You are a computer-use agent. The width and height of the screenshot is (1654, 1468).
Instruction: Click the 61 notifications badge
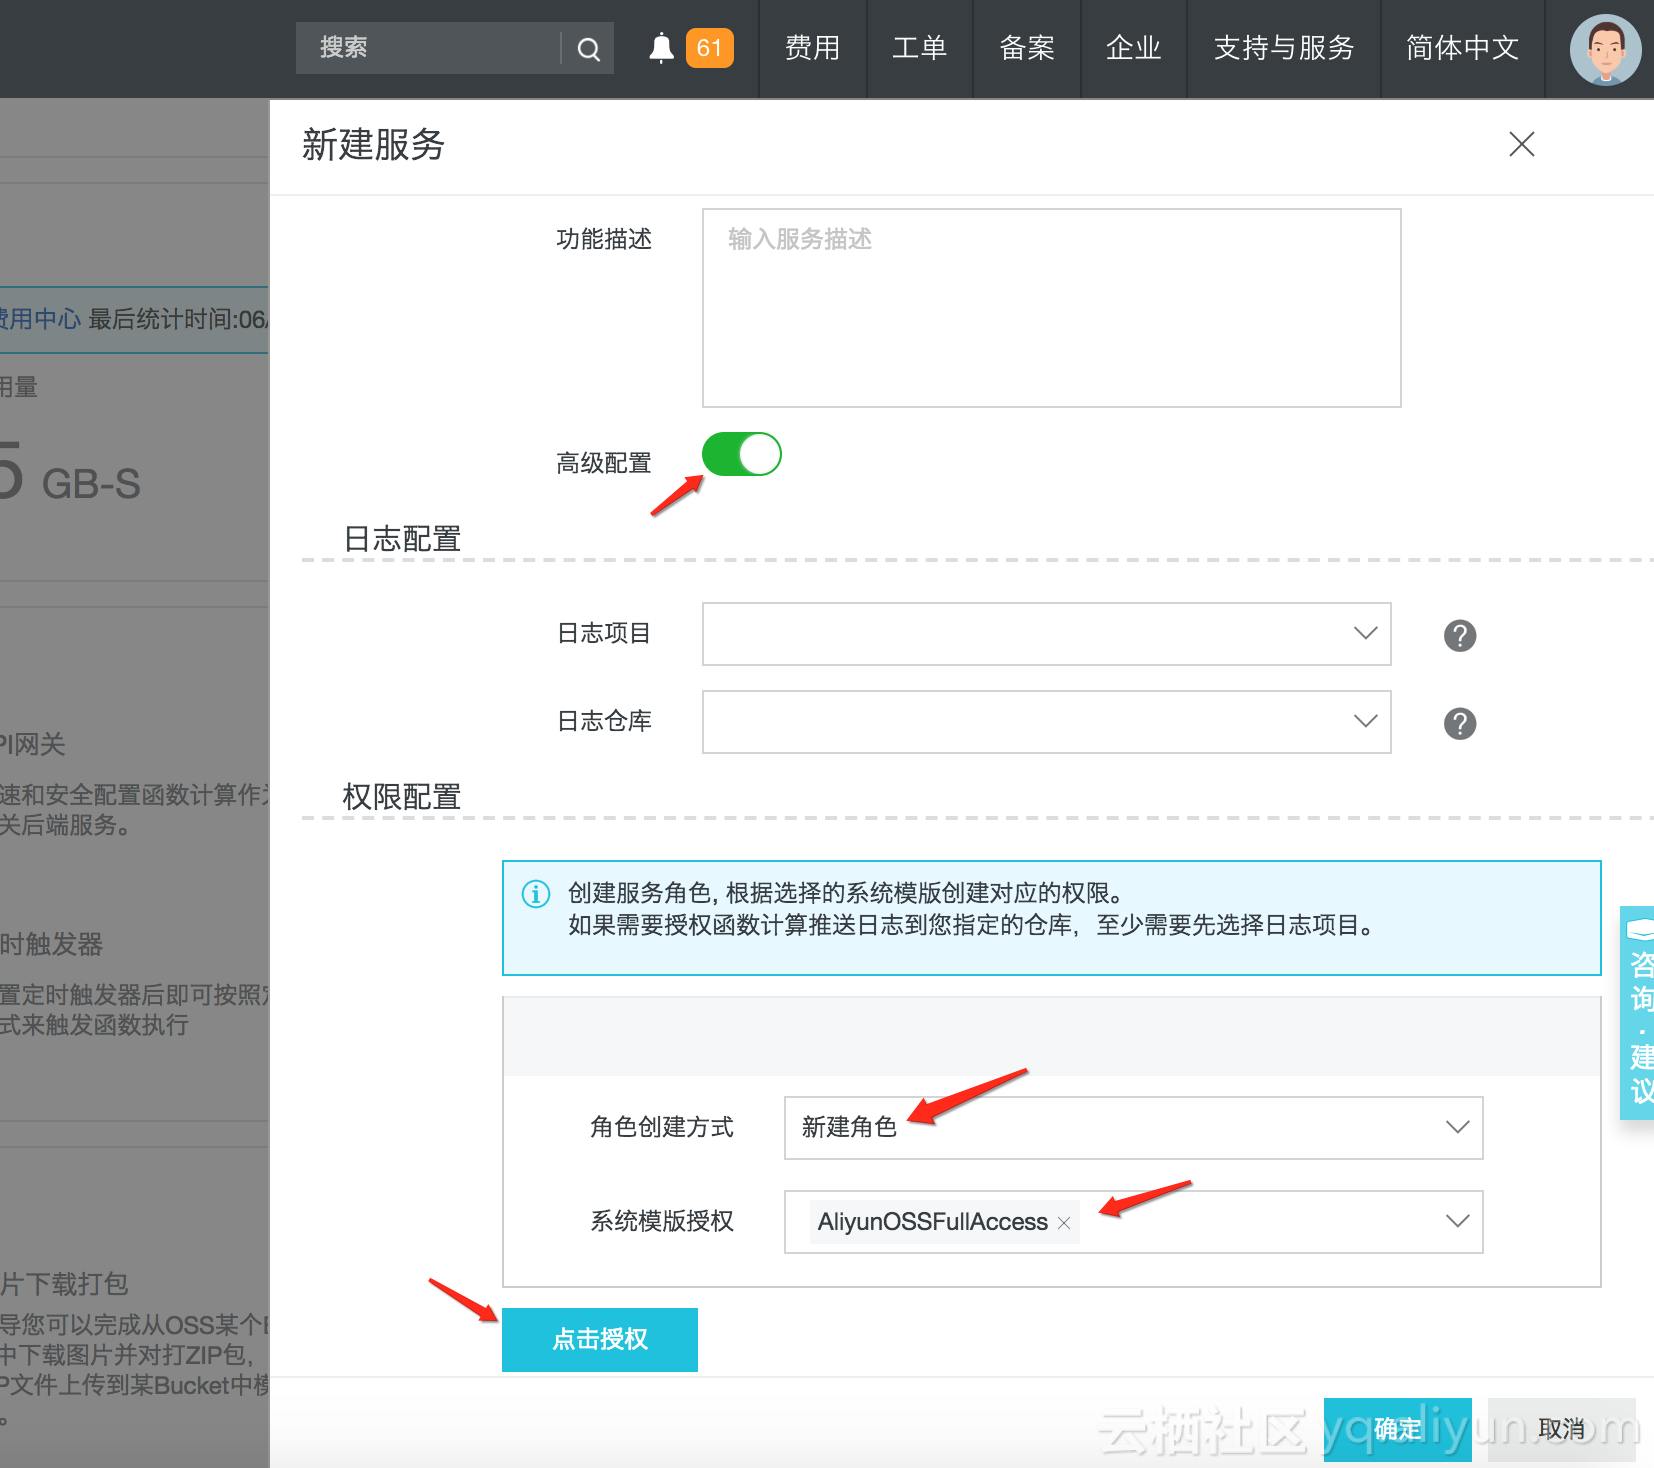tap(710, 48)
